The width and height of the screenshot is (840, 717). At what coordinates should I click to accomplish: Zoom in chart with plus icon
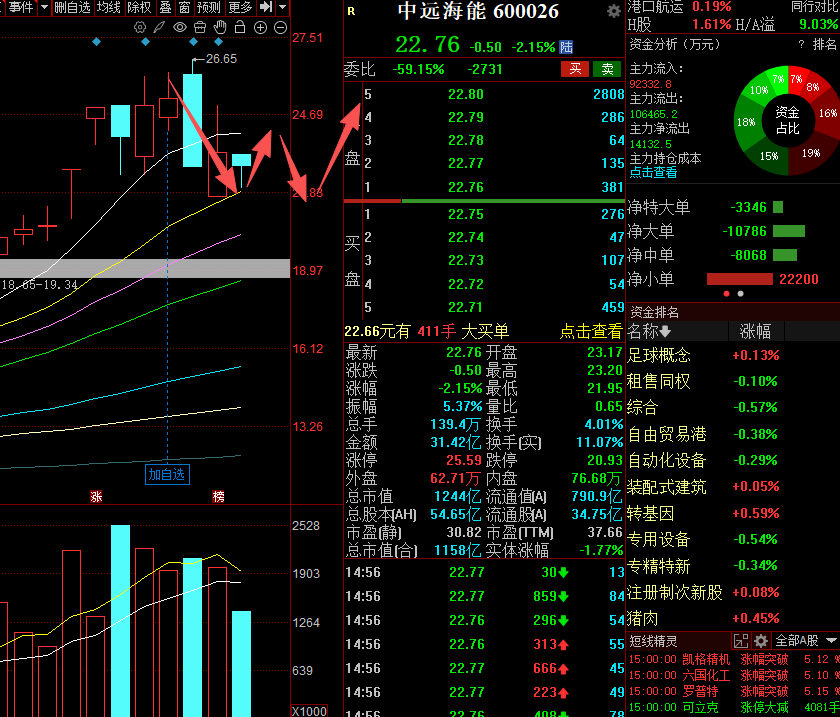pyautogui.click(x=260, y=28)
